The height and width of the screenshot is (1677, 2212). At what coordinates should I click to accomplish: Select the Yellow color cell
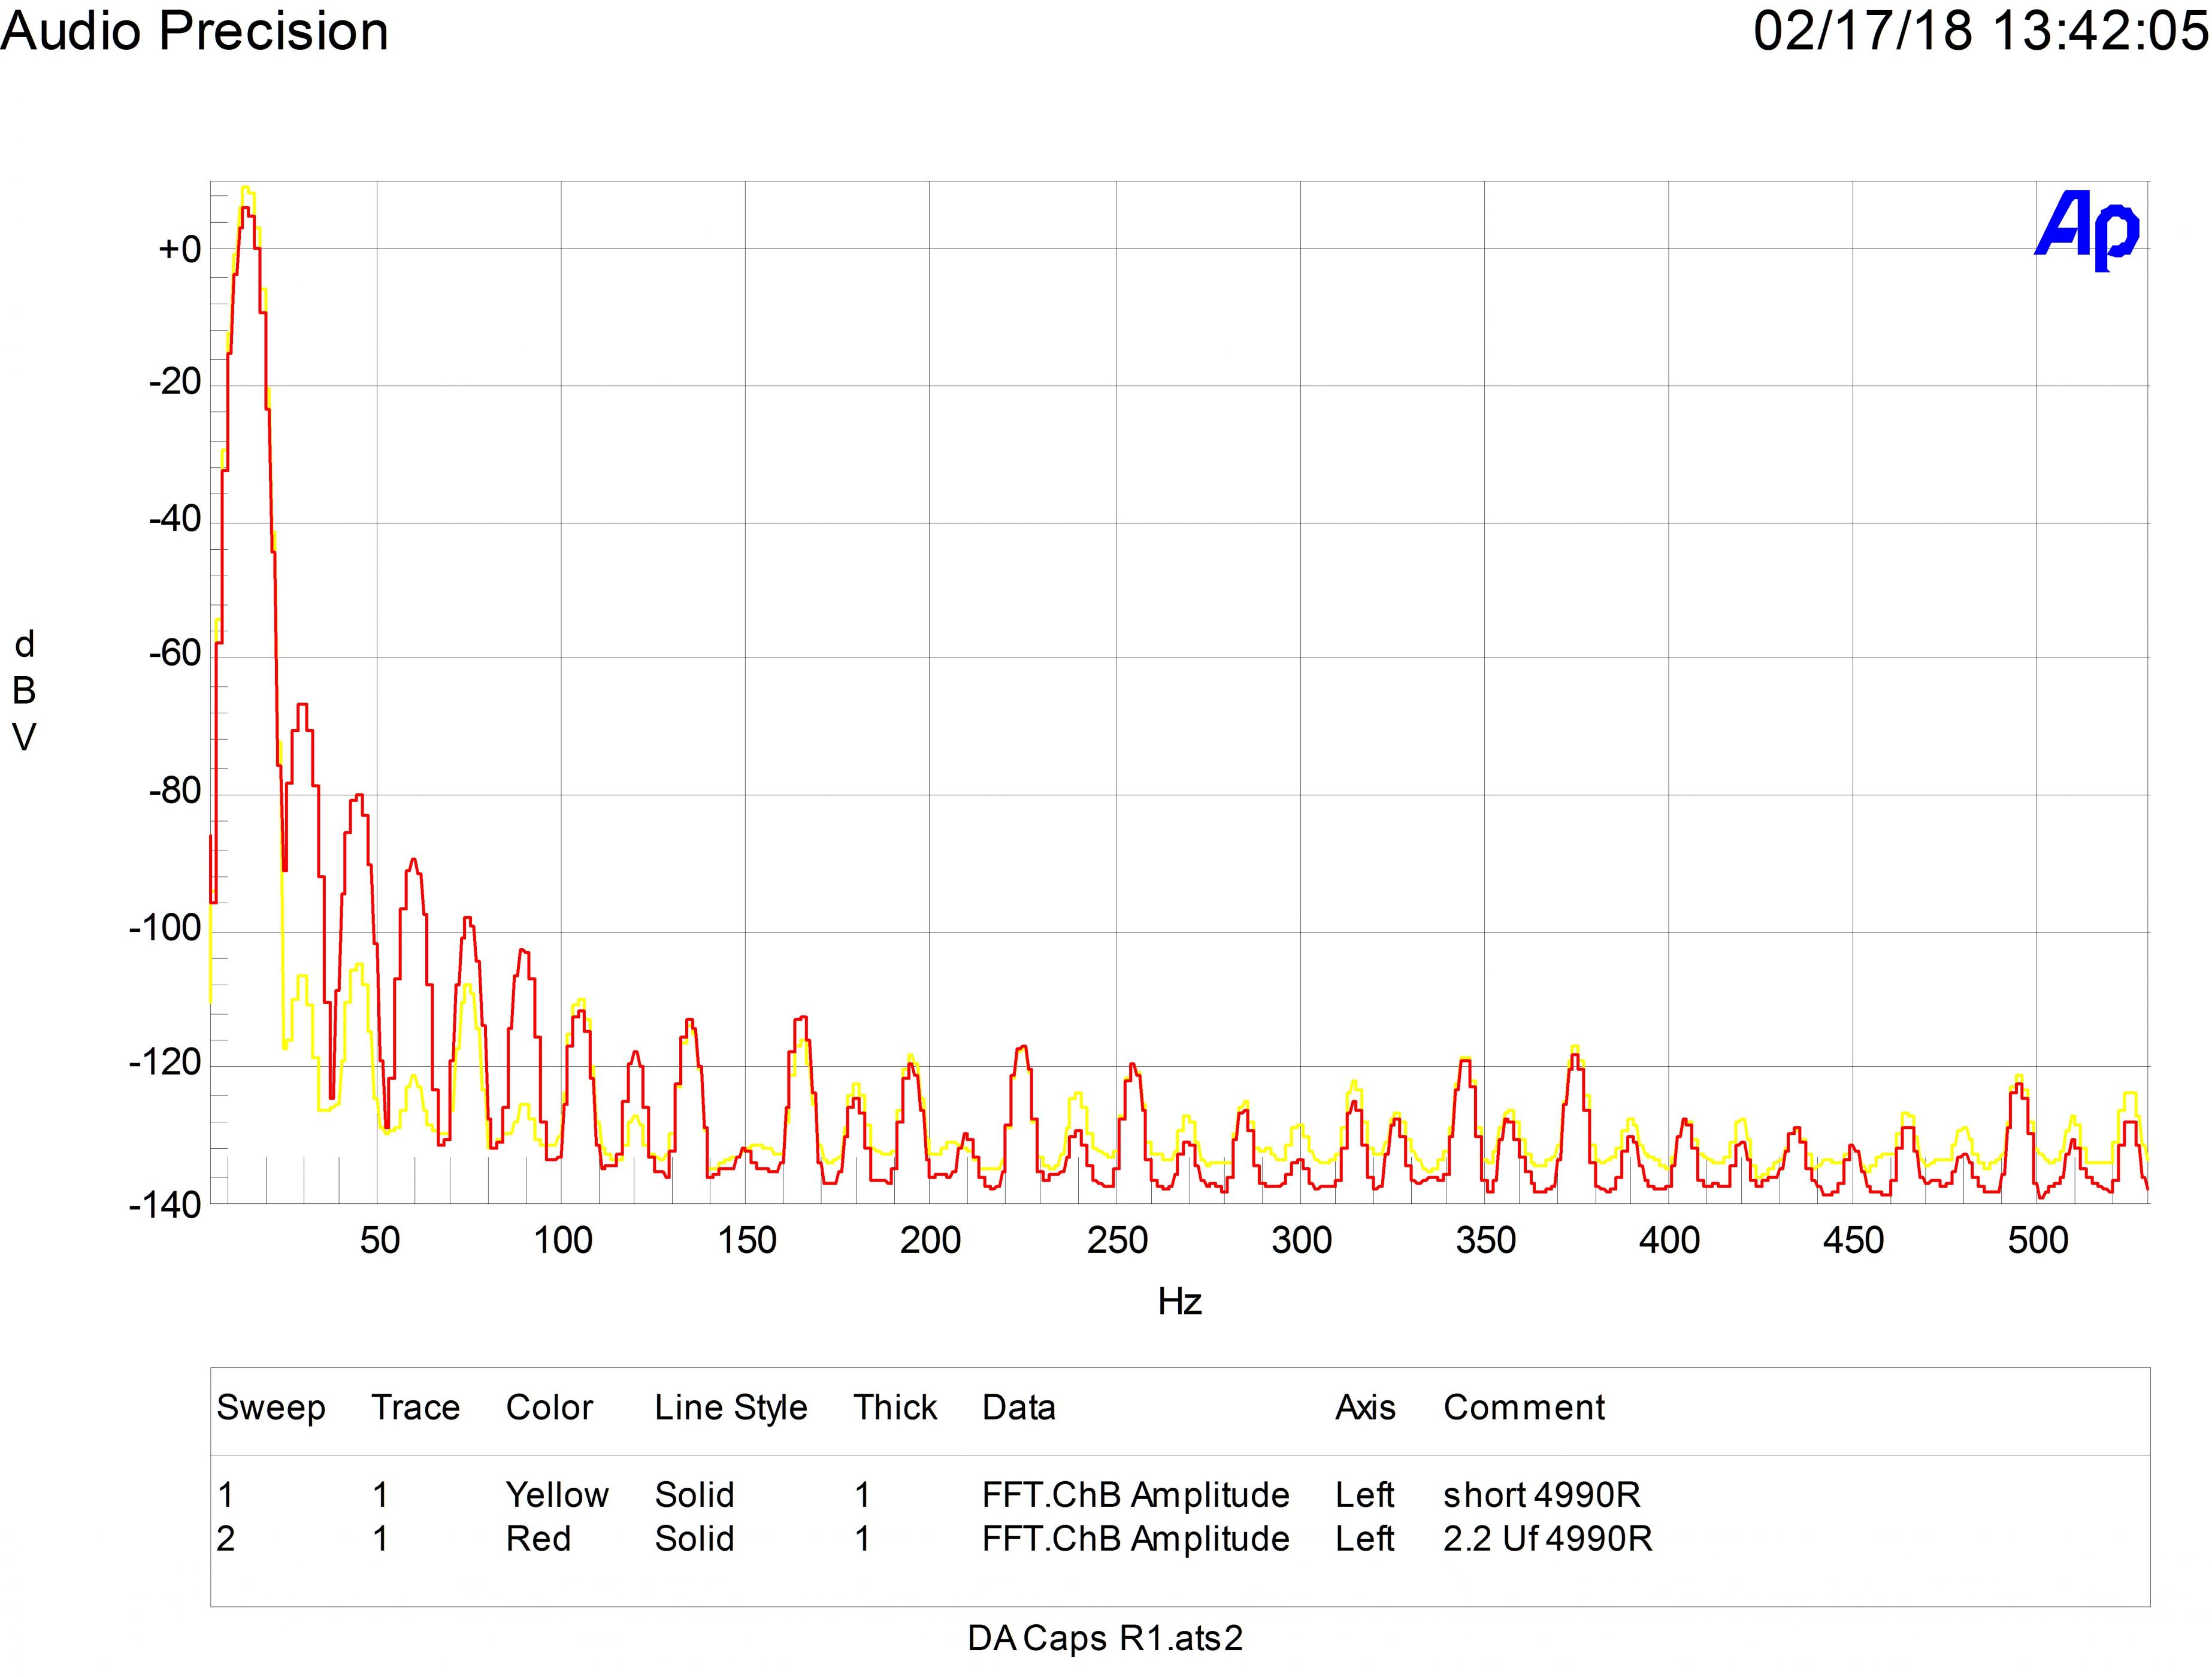(557, 1494)
